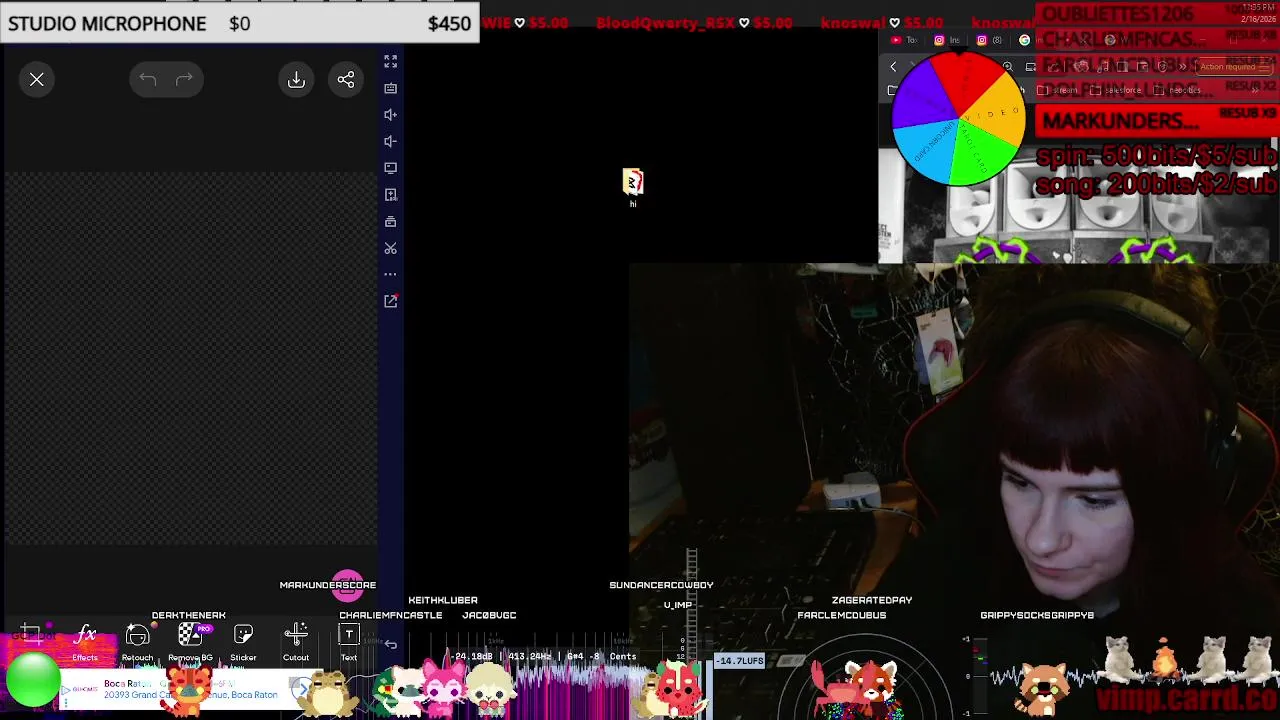Open screen display icon in emulator sidebar
The width and height of the screenshot is (1280, 720).
tap(391, 168)
